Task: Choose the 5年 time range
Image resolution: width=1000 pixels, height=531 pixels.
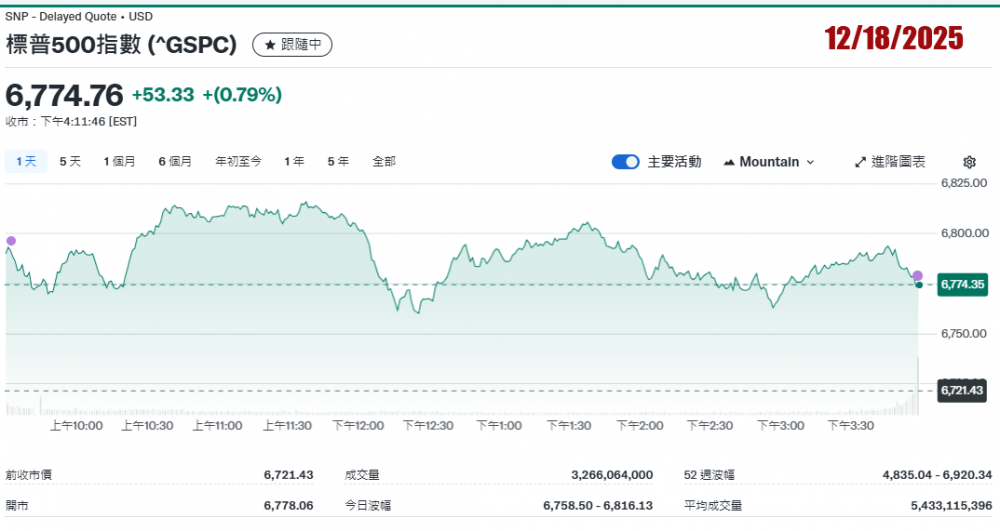Action: [338, 161]
